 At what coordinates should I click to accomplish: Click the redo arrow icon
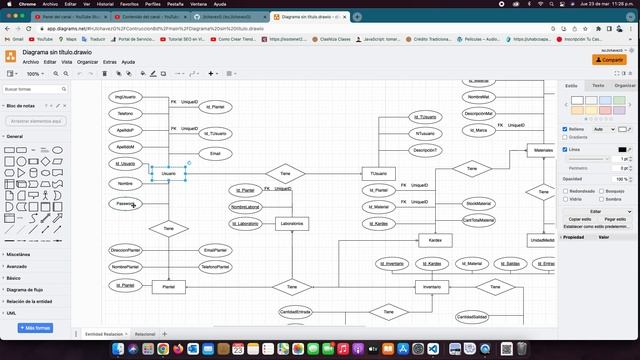[90, 74]
